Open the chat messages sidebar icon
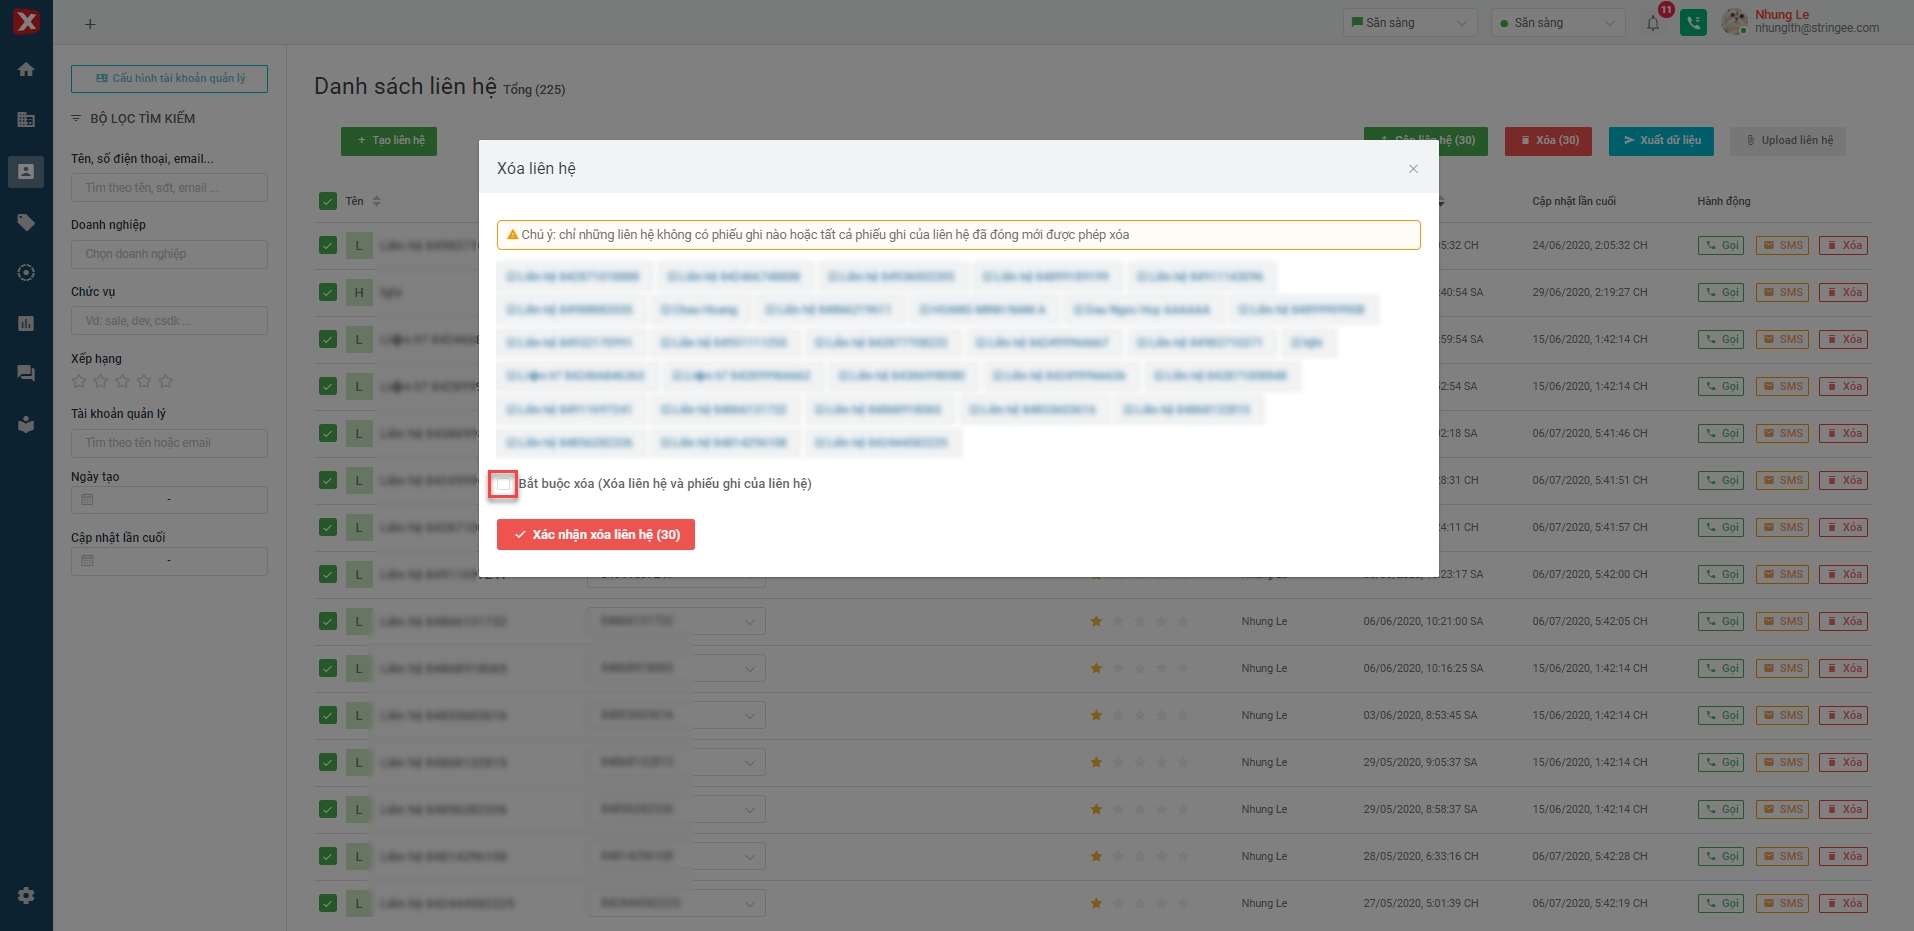Viewport: 1914px width, 931px height. point(26,374)
